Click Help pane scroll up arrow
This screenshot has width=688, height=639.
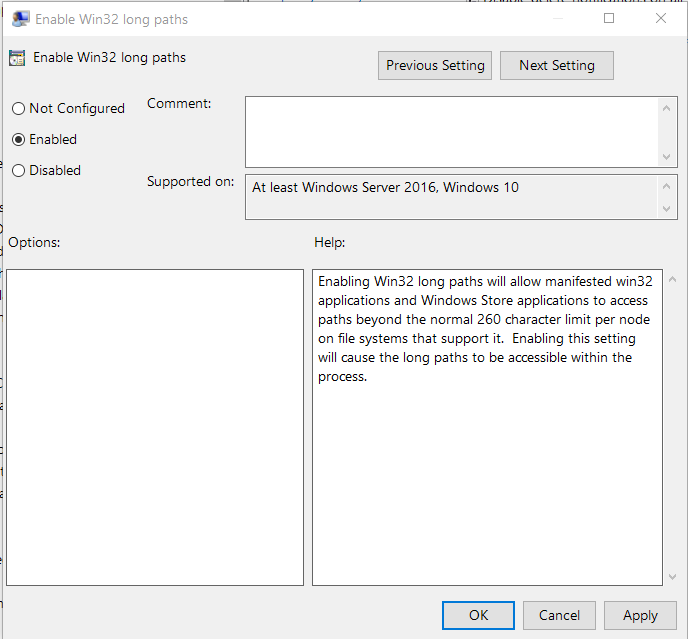coord(672,279)
